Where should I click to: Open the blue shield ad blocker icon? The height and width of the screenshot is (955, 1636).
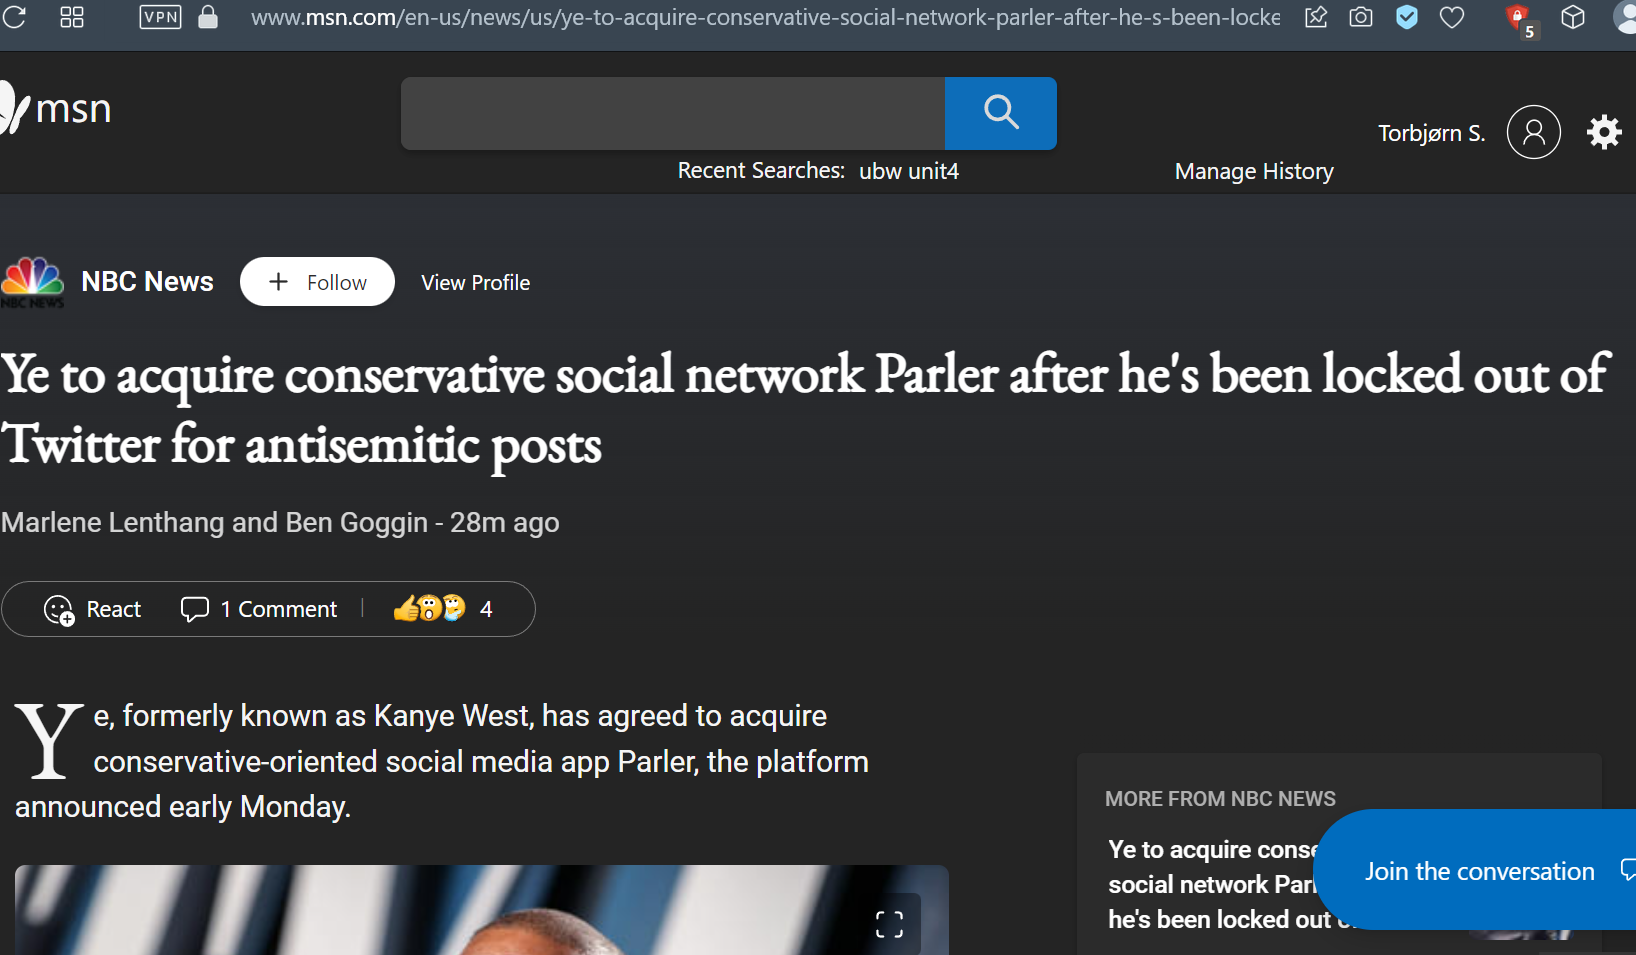pyautogui.click(x=1407, y=17)
